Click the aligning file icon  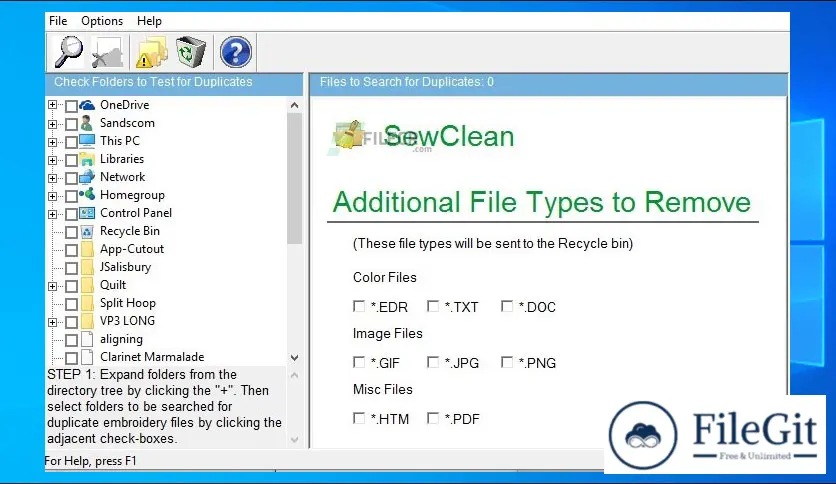pyautogui.click(x=88, y=339)
